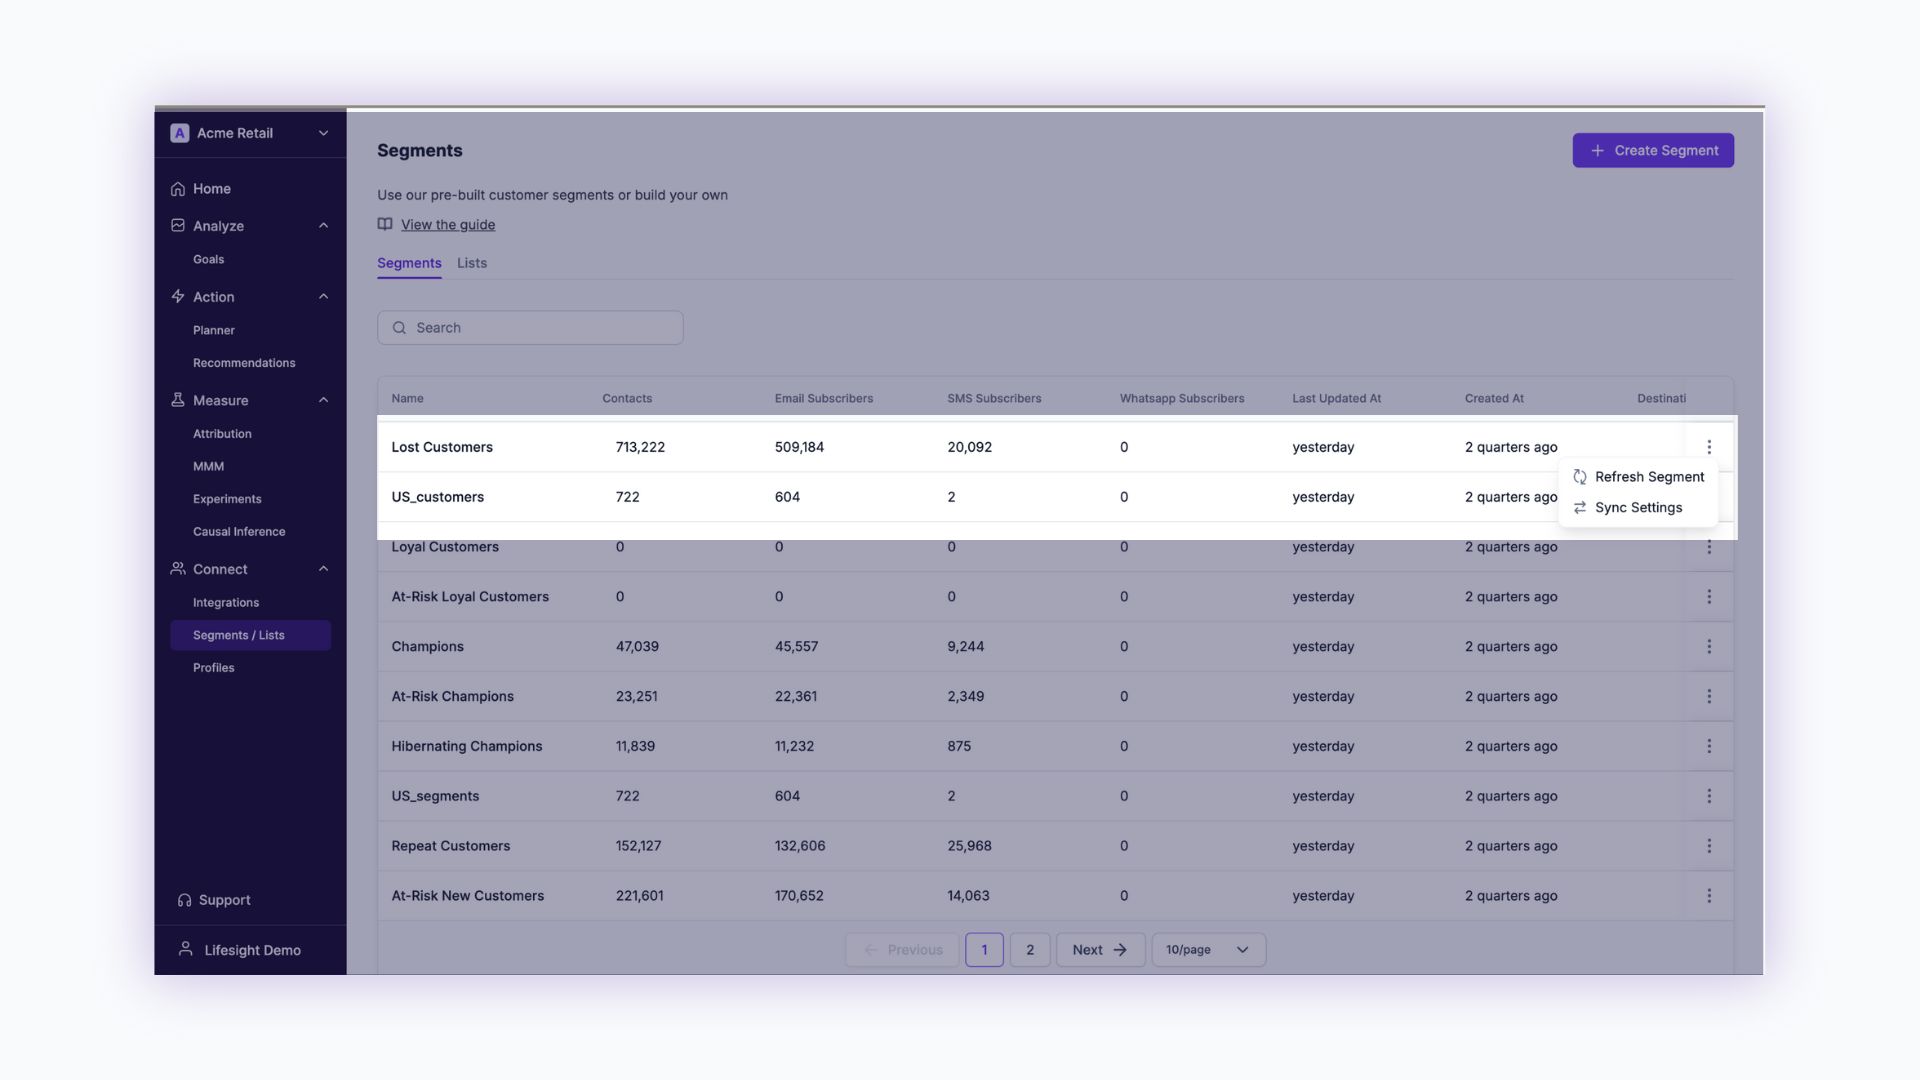
Task: Click the Home icon in sidebar
Action: click(178, 189)
